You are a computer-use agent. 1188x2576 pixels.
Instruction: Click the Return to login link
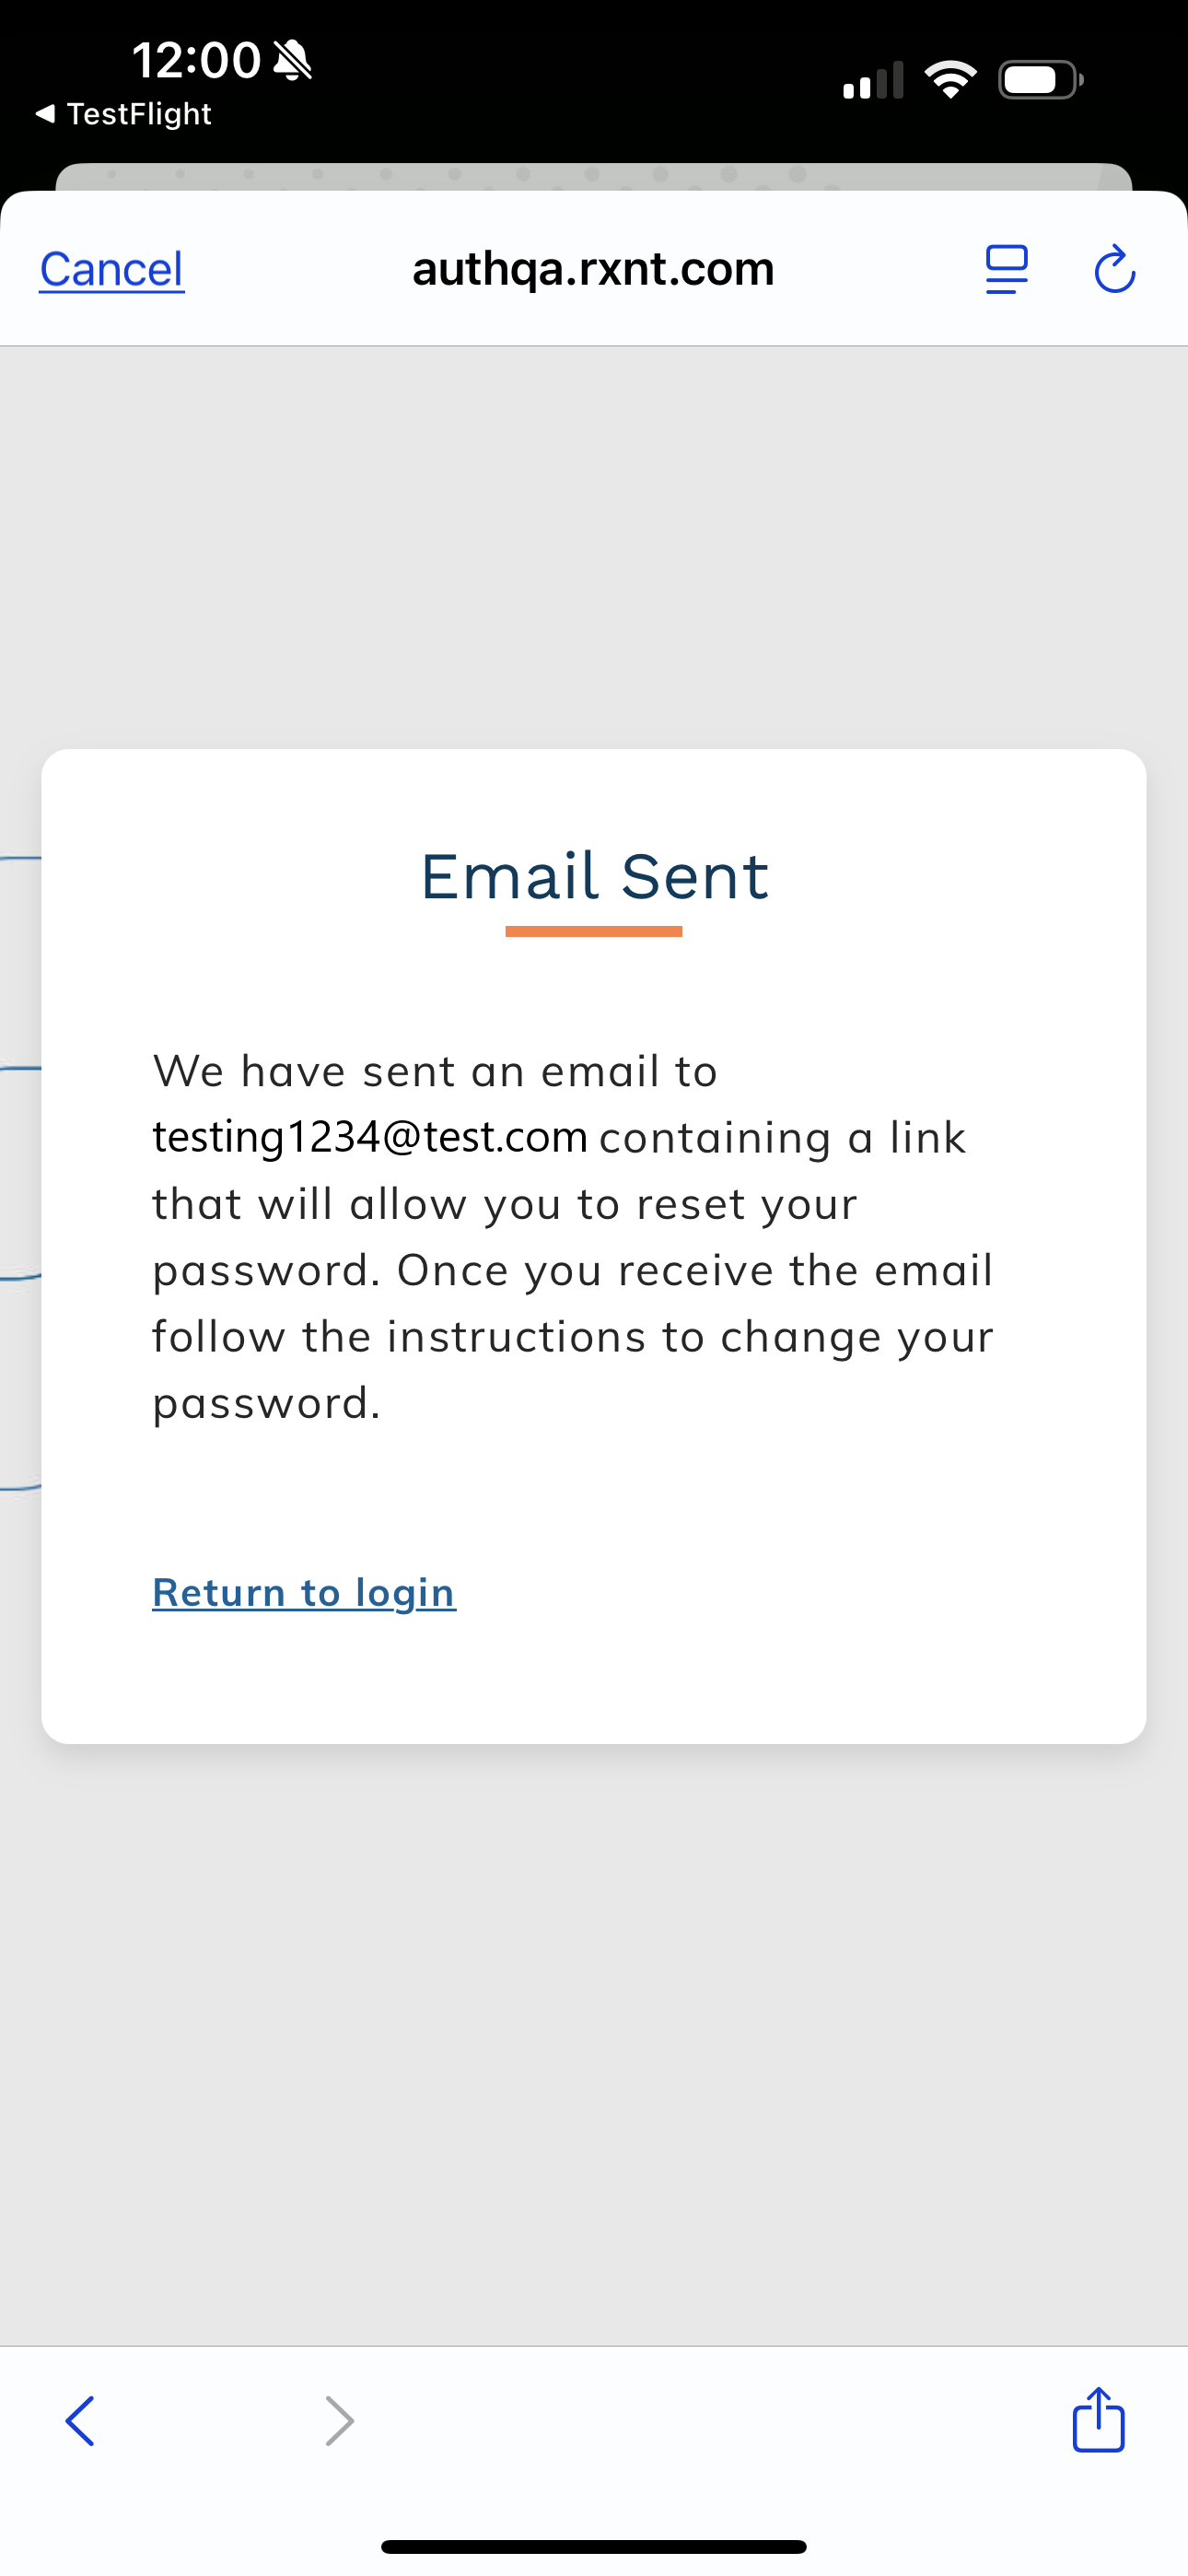tap(304, 1592)
